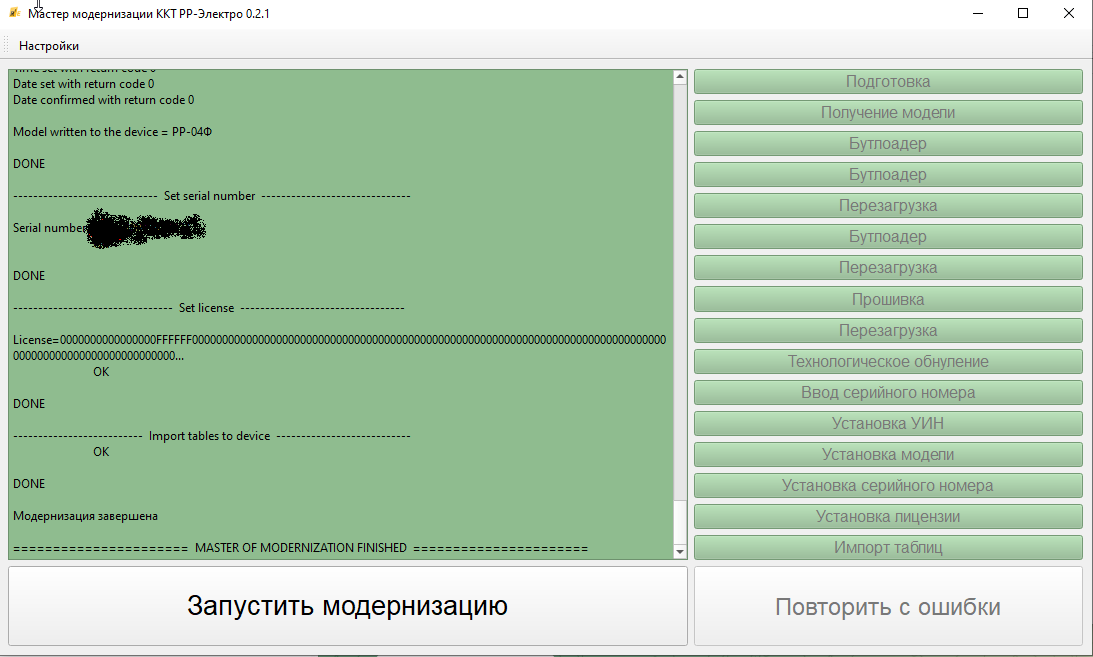Click the Установка лицензии step

coord(888,517)
